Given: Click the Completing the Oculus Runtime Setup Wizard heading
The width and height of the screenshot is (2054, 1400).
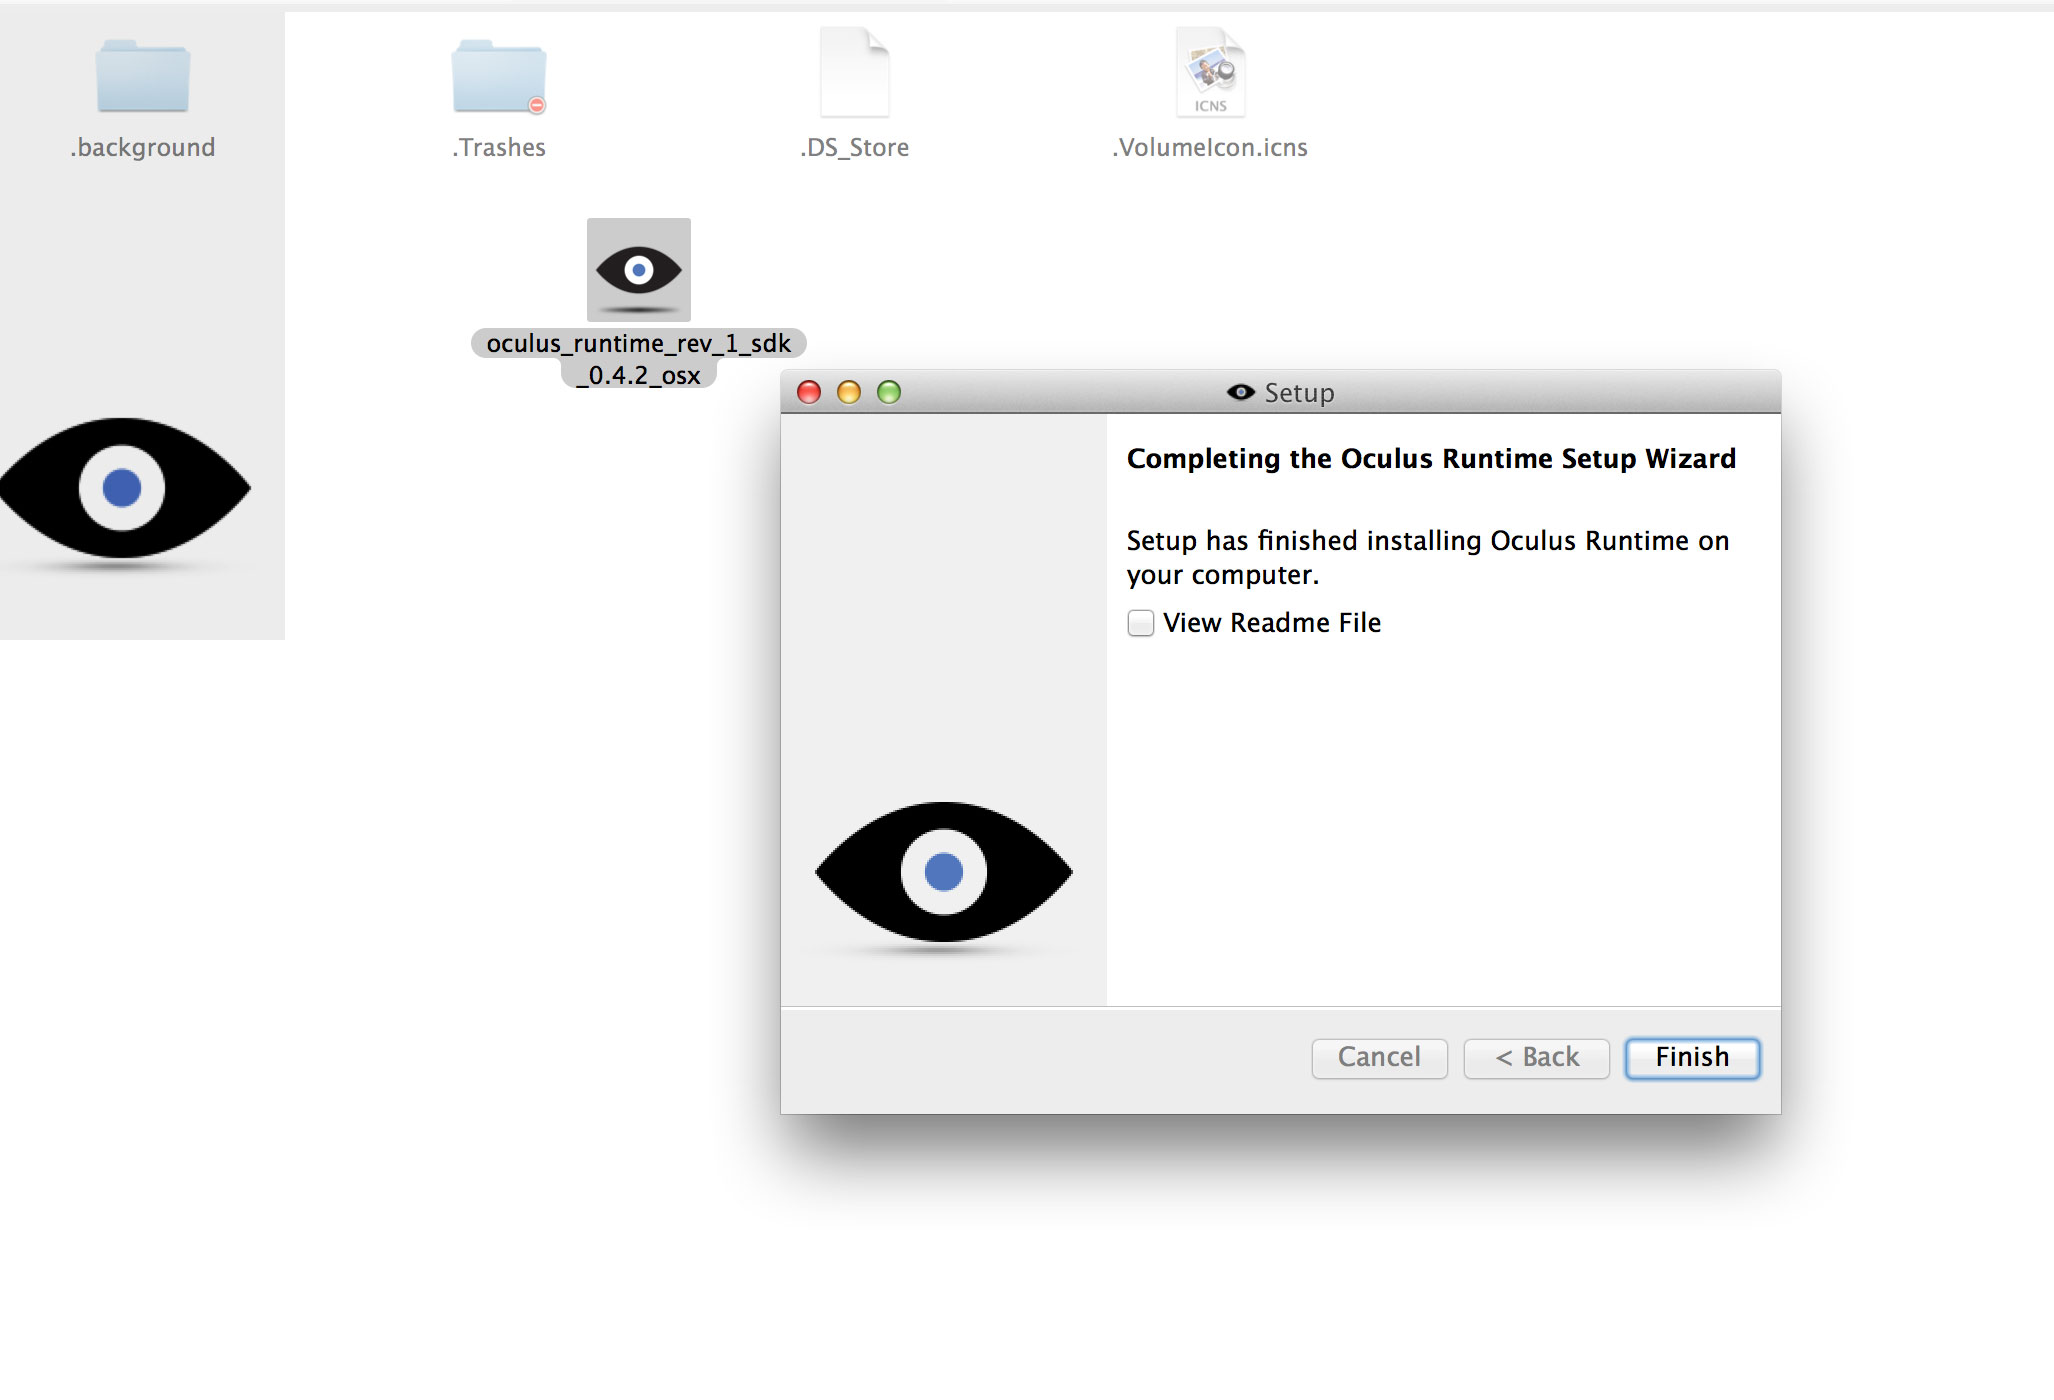Looking at the screenshot, I should tap(1431, 459).
